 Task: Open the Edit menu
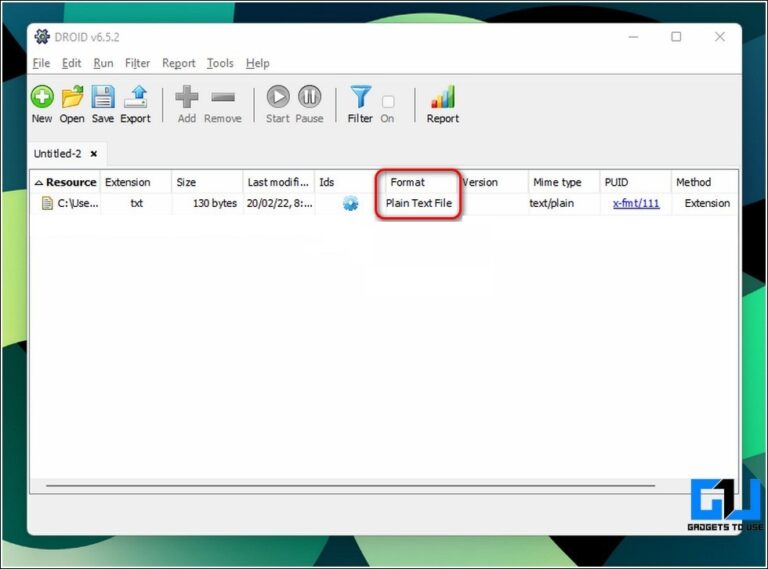pos(72,63)
